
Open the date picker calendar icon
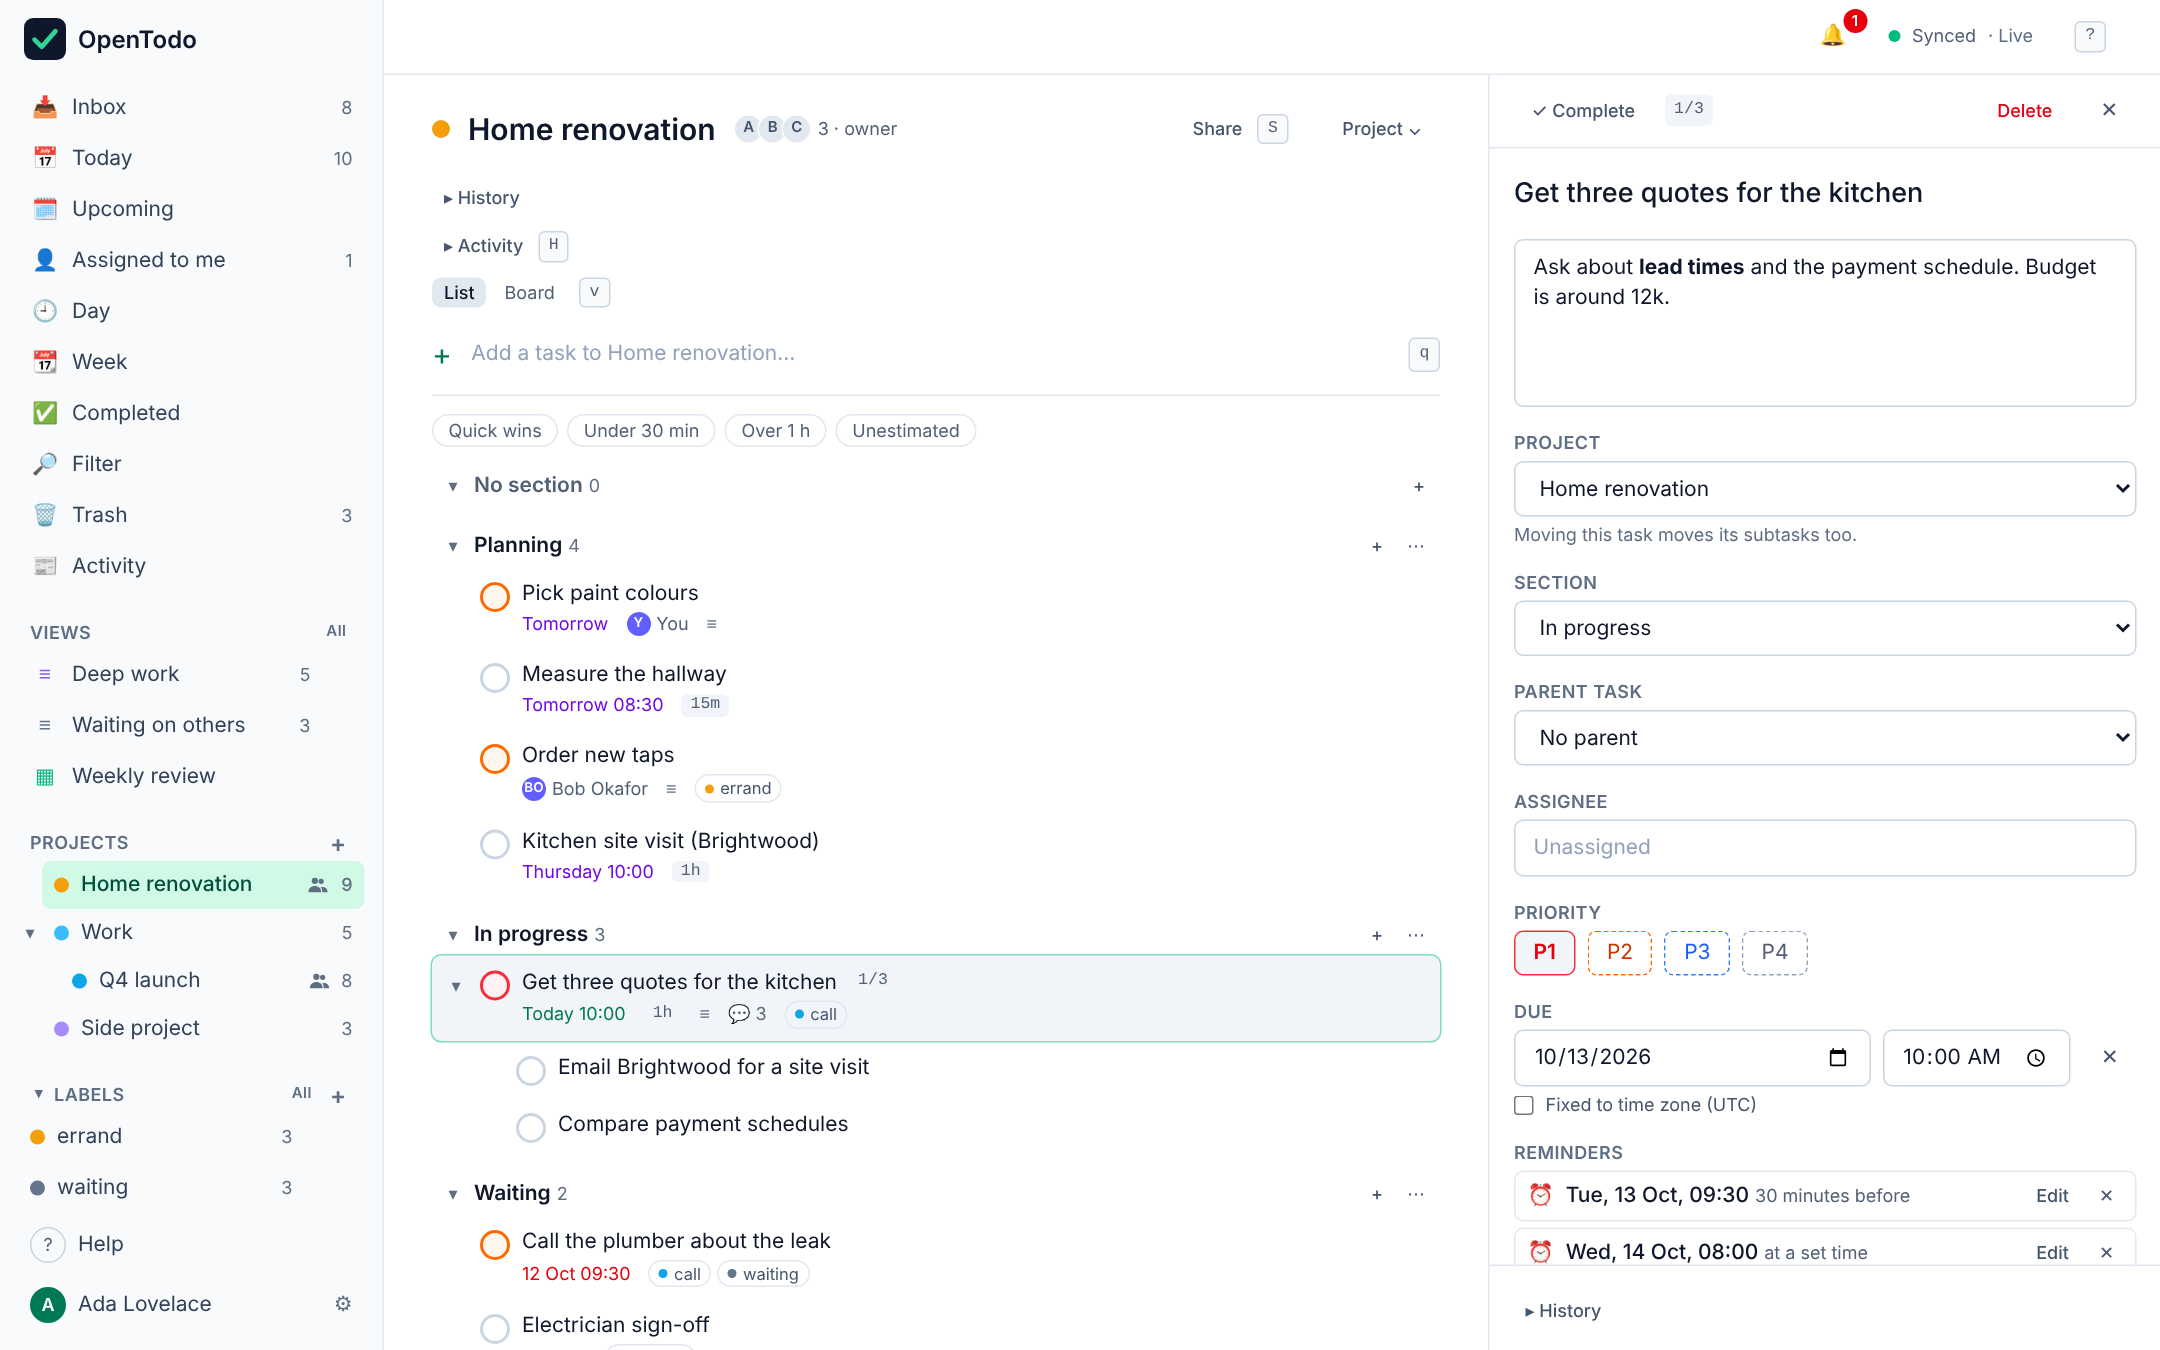(1838, 1058)
